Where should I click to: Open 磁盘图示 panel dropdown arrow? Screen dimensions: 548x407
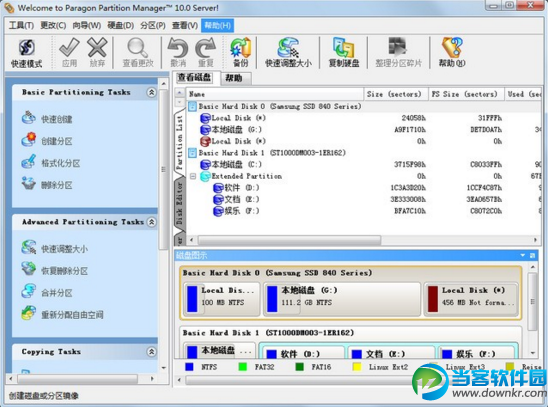522,255
